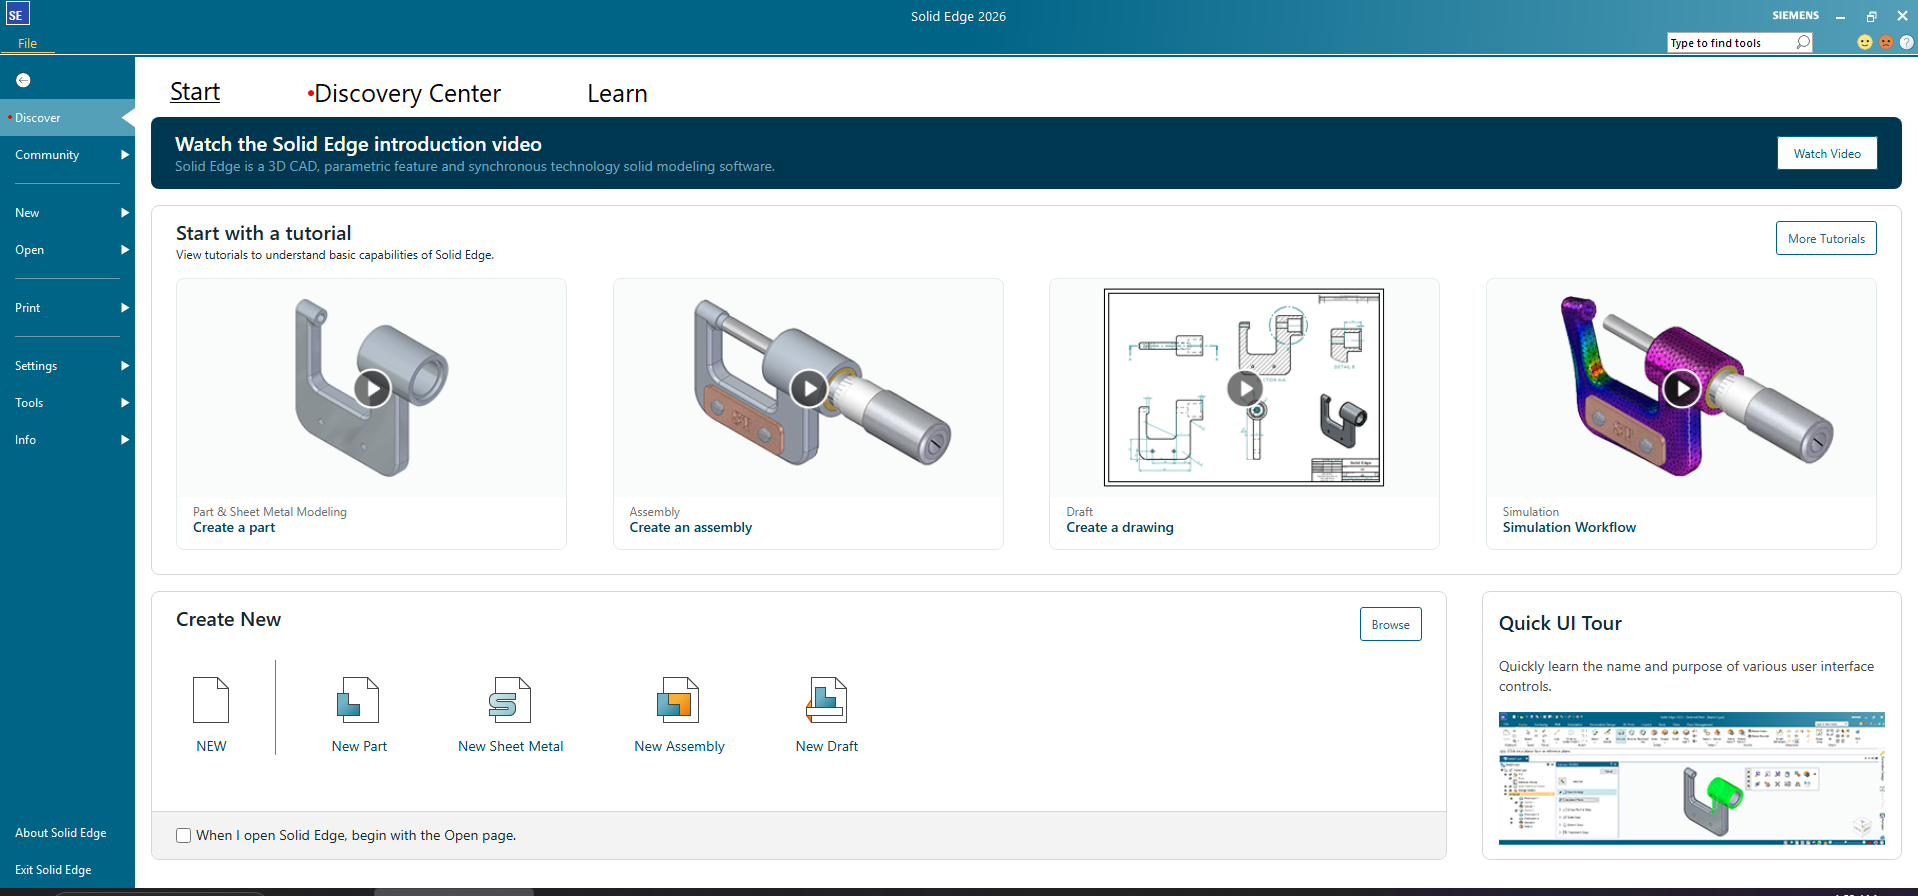Click the Type to find tools field

1730,43
